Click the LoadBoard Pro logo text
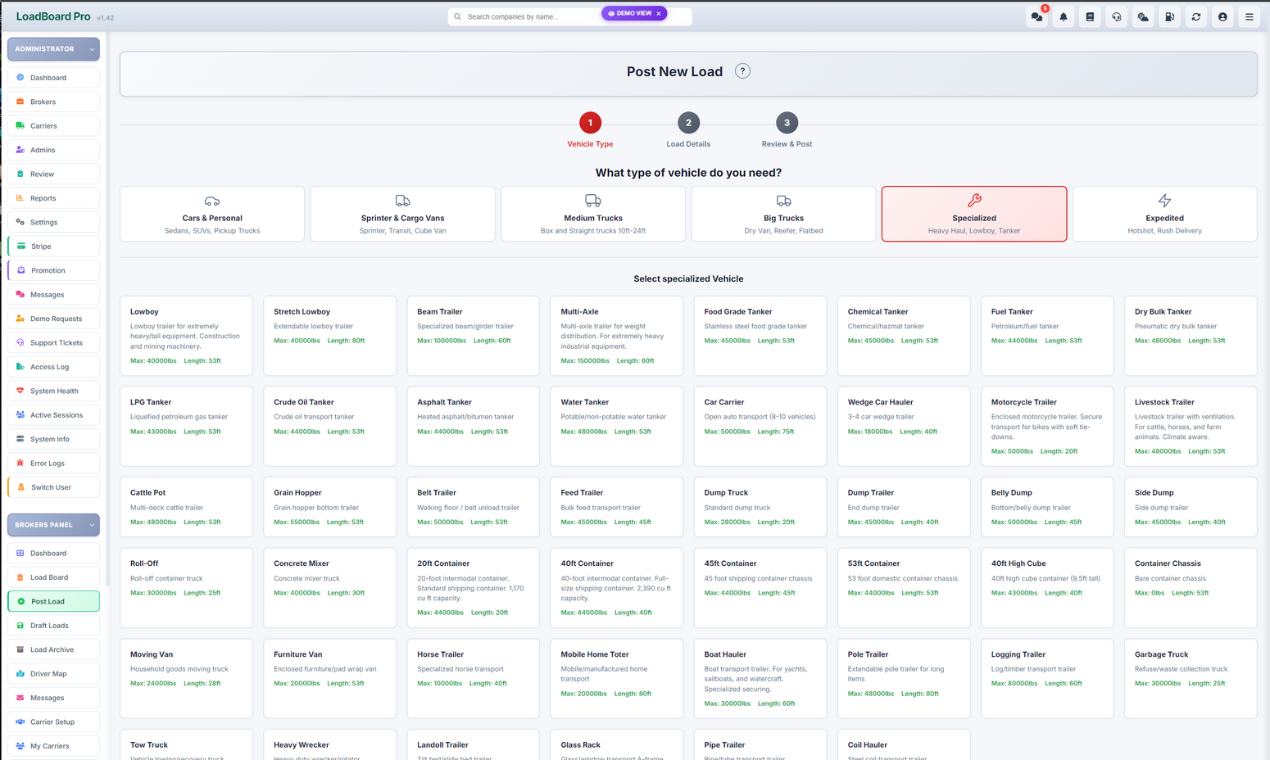The image size is (1270, 760). point(53,17)
